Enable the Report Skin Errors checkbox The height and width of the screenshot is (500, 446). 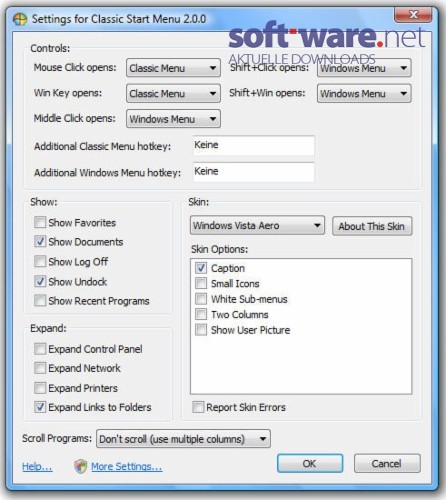[198, 407]
